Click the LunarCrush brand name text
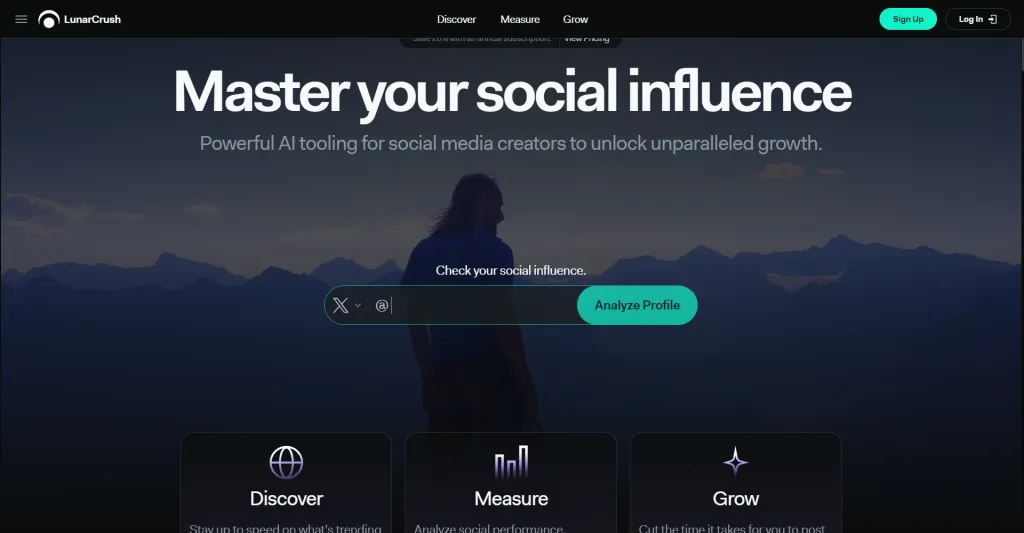Viewport: 1024px width, 533px height. point(92,20)
